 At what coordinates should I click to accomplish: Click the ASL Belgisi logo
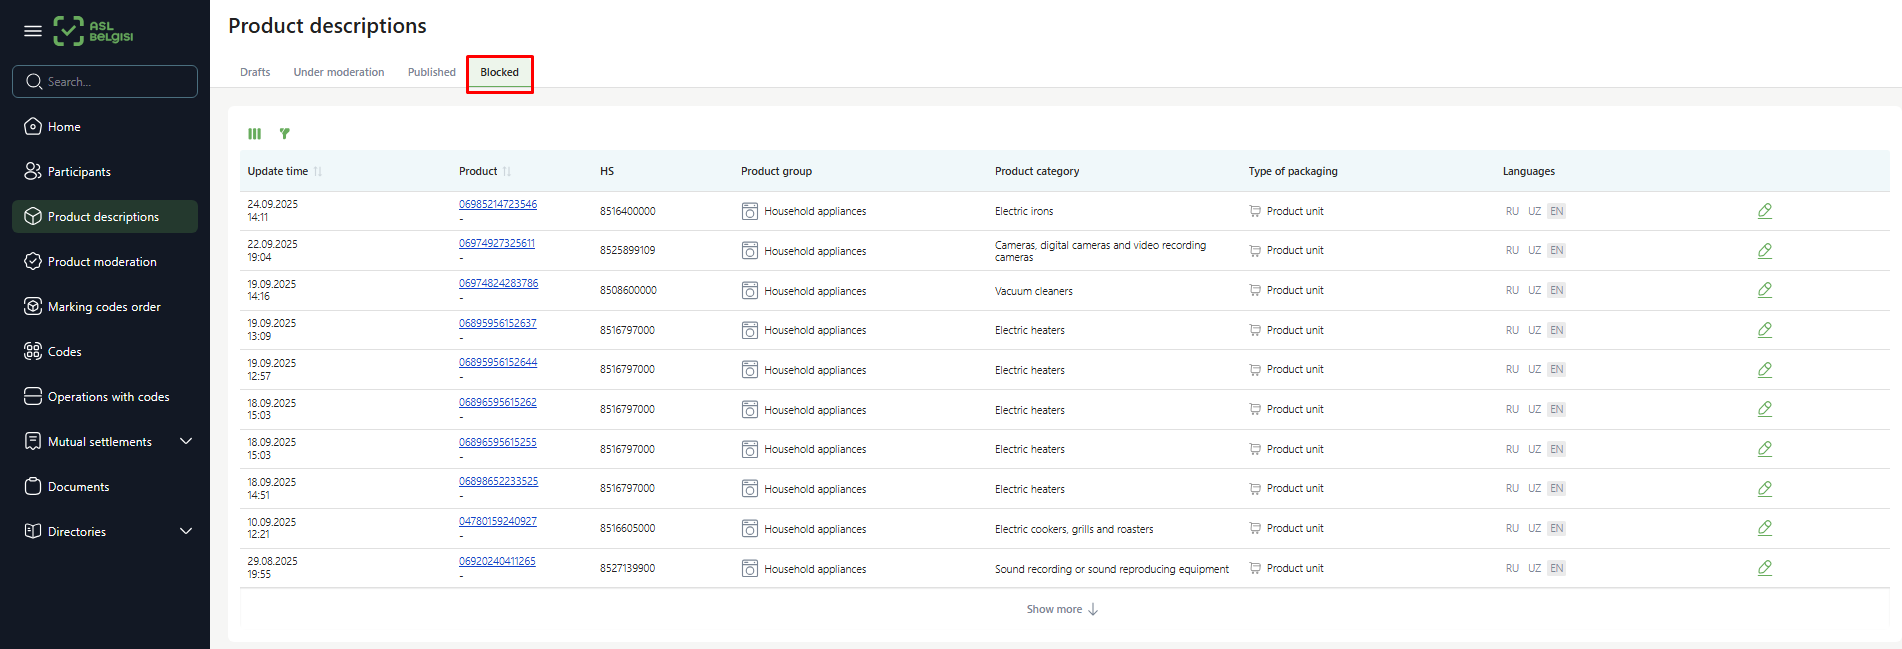[93, 31]
